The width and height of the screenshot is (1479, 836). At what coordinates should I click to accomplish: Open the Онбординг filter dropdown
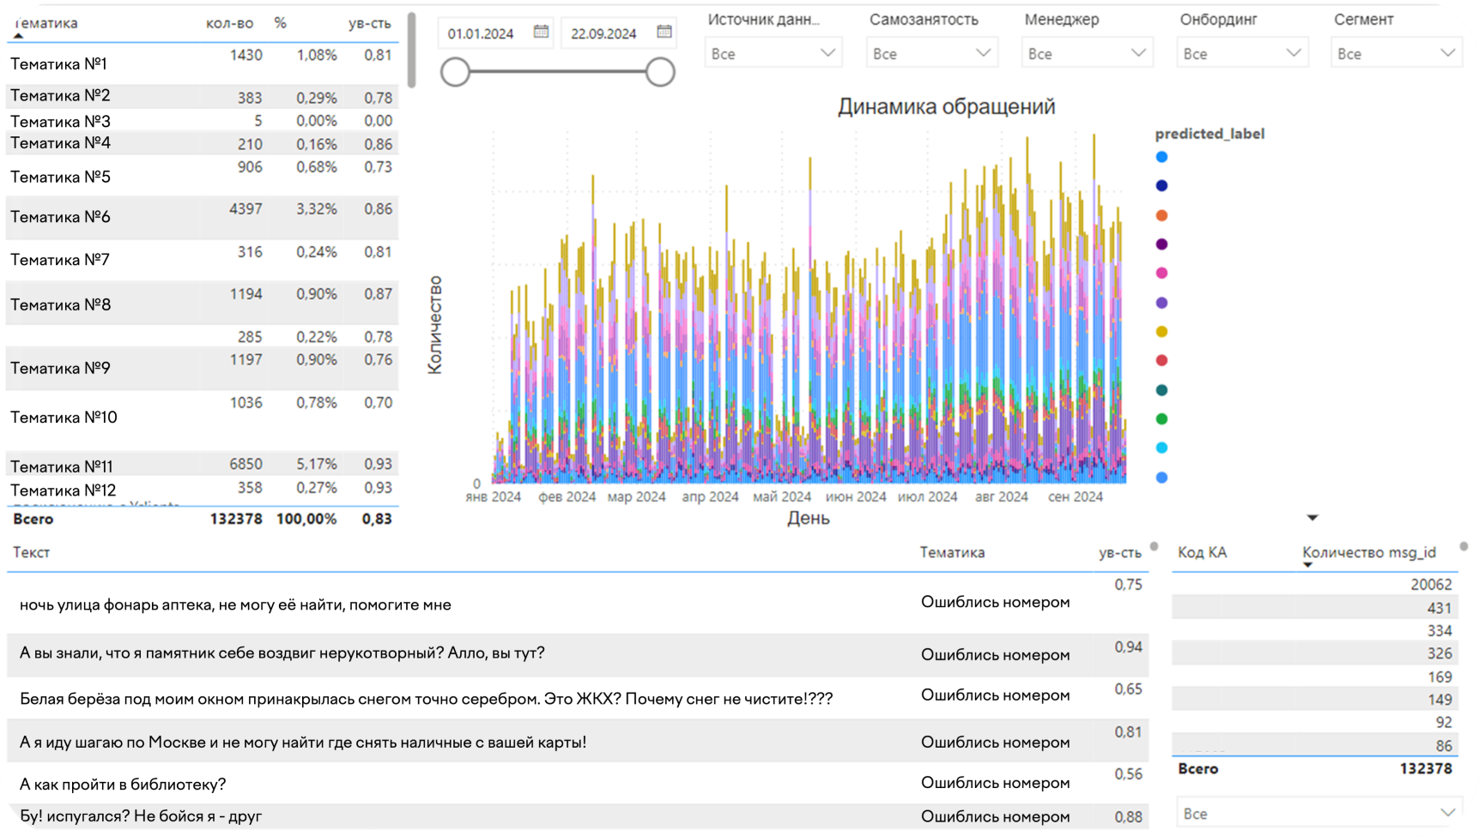tap(1242, 53)
